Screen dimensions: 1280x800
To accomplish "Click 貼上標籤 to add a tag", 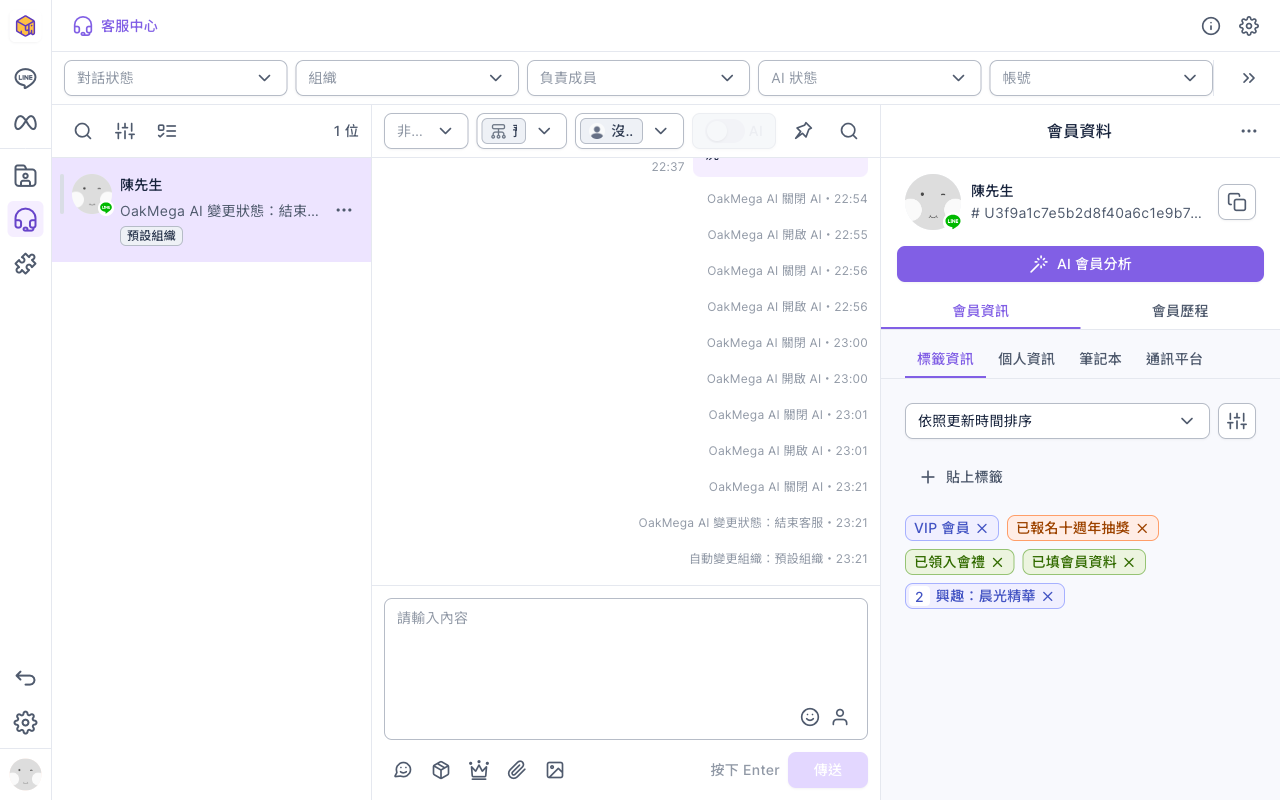I will point(960,477).
